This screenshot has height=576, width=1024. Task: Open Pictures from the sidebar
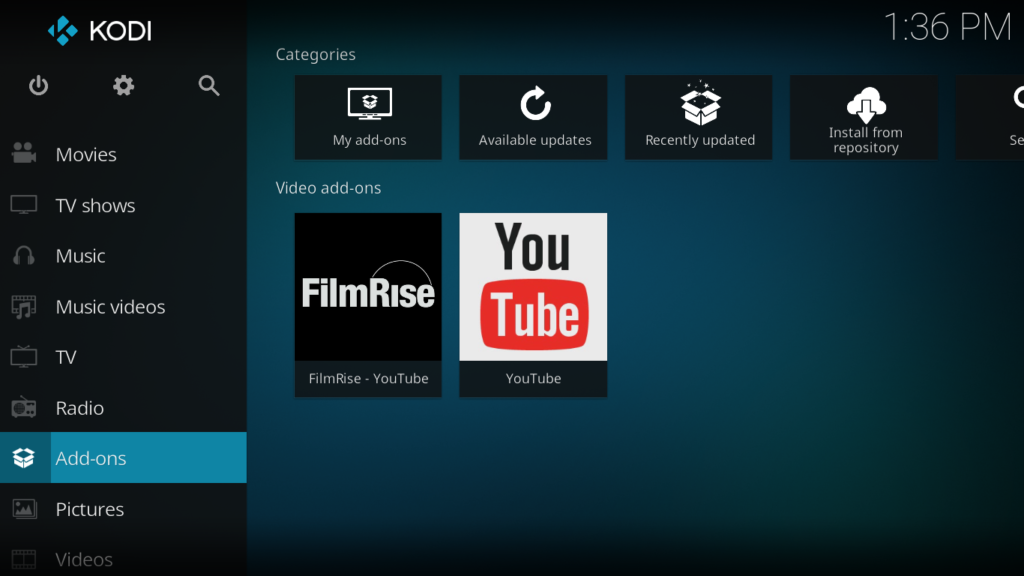123,509
